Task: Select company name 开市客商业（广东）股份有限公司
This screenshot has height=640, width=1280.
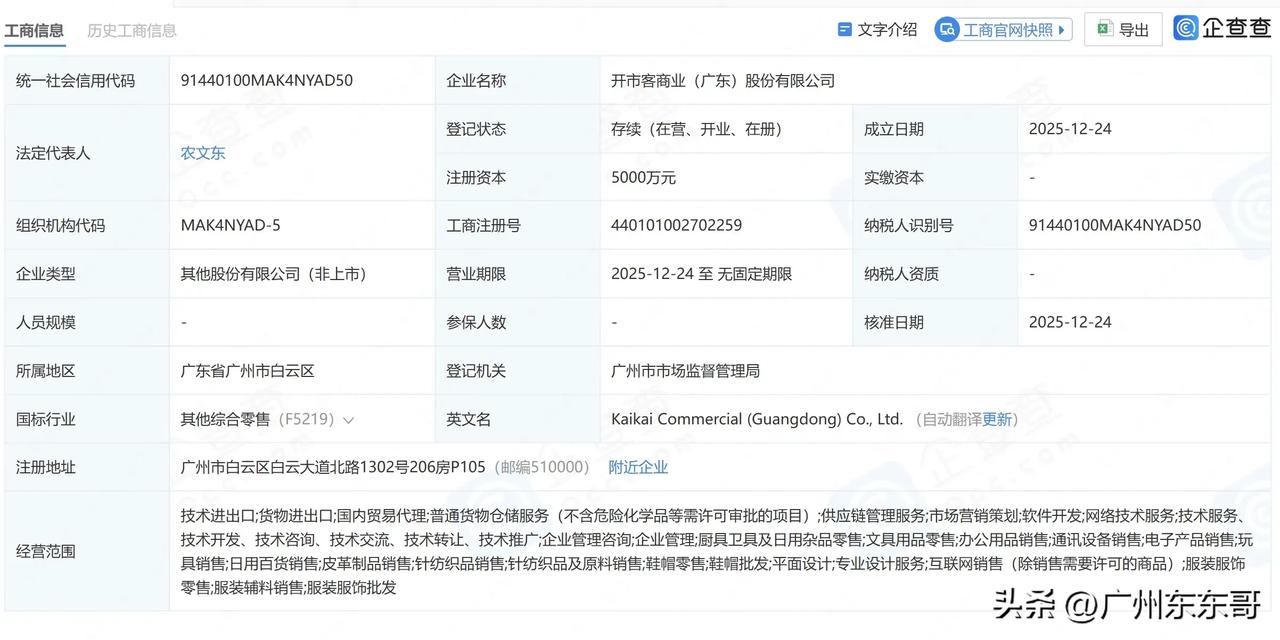Action: pyautogui.click(x=723, y=80)
